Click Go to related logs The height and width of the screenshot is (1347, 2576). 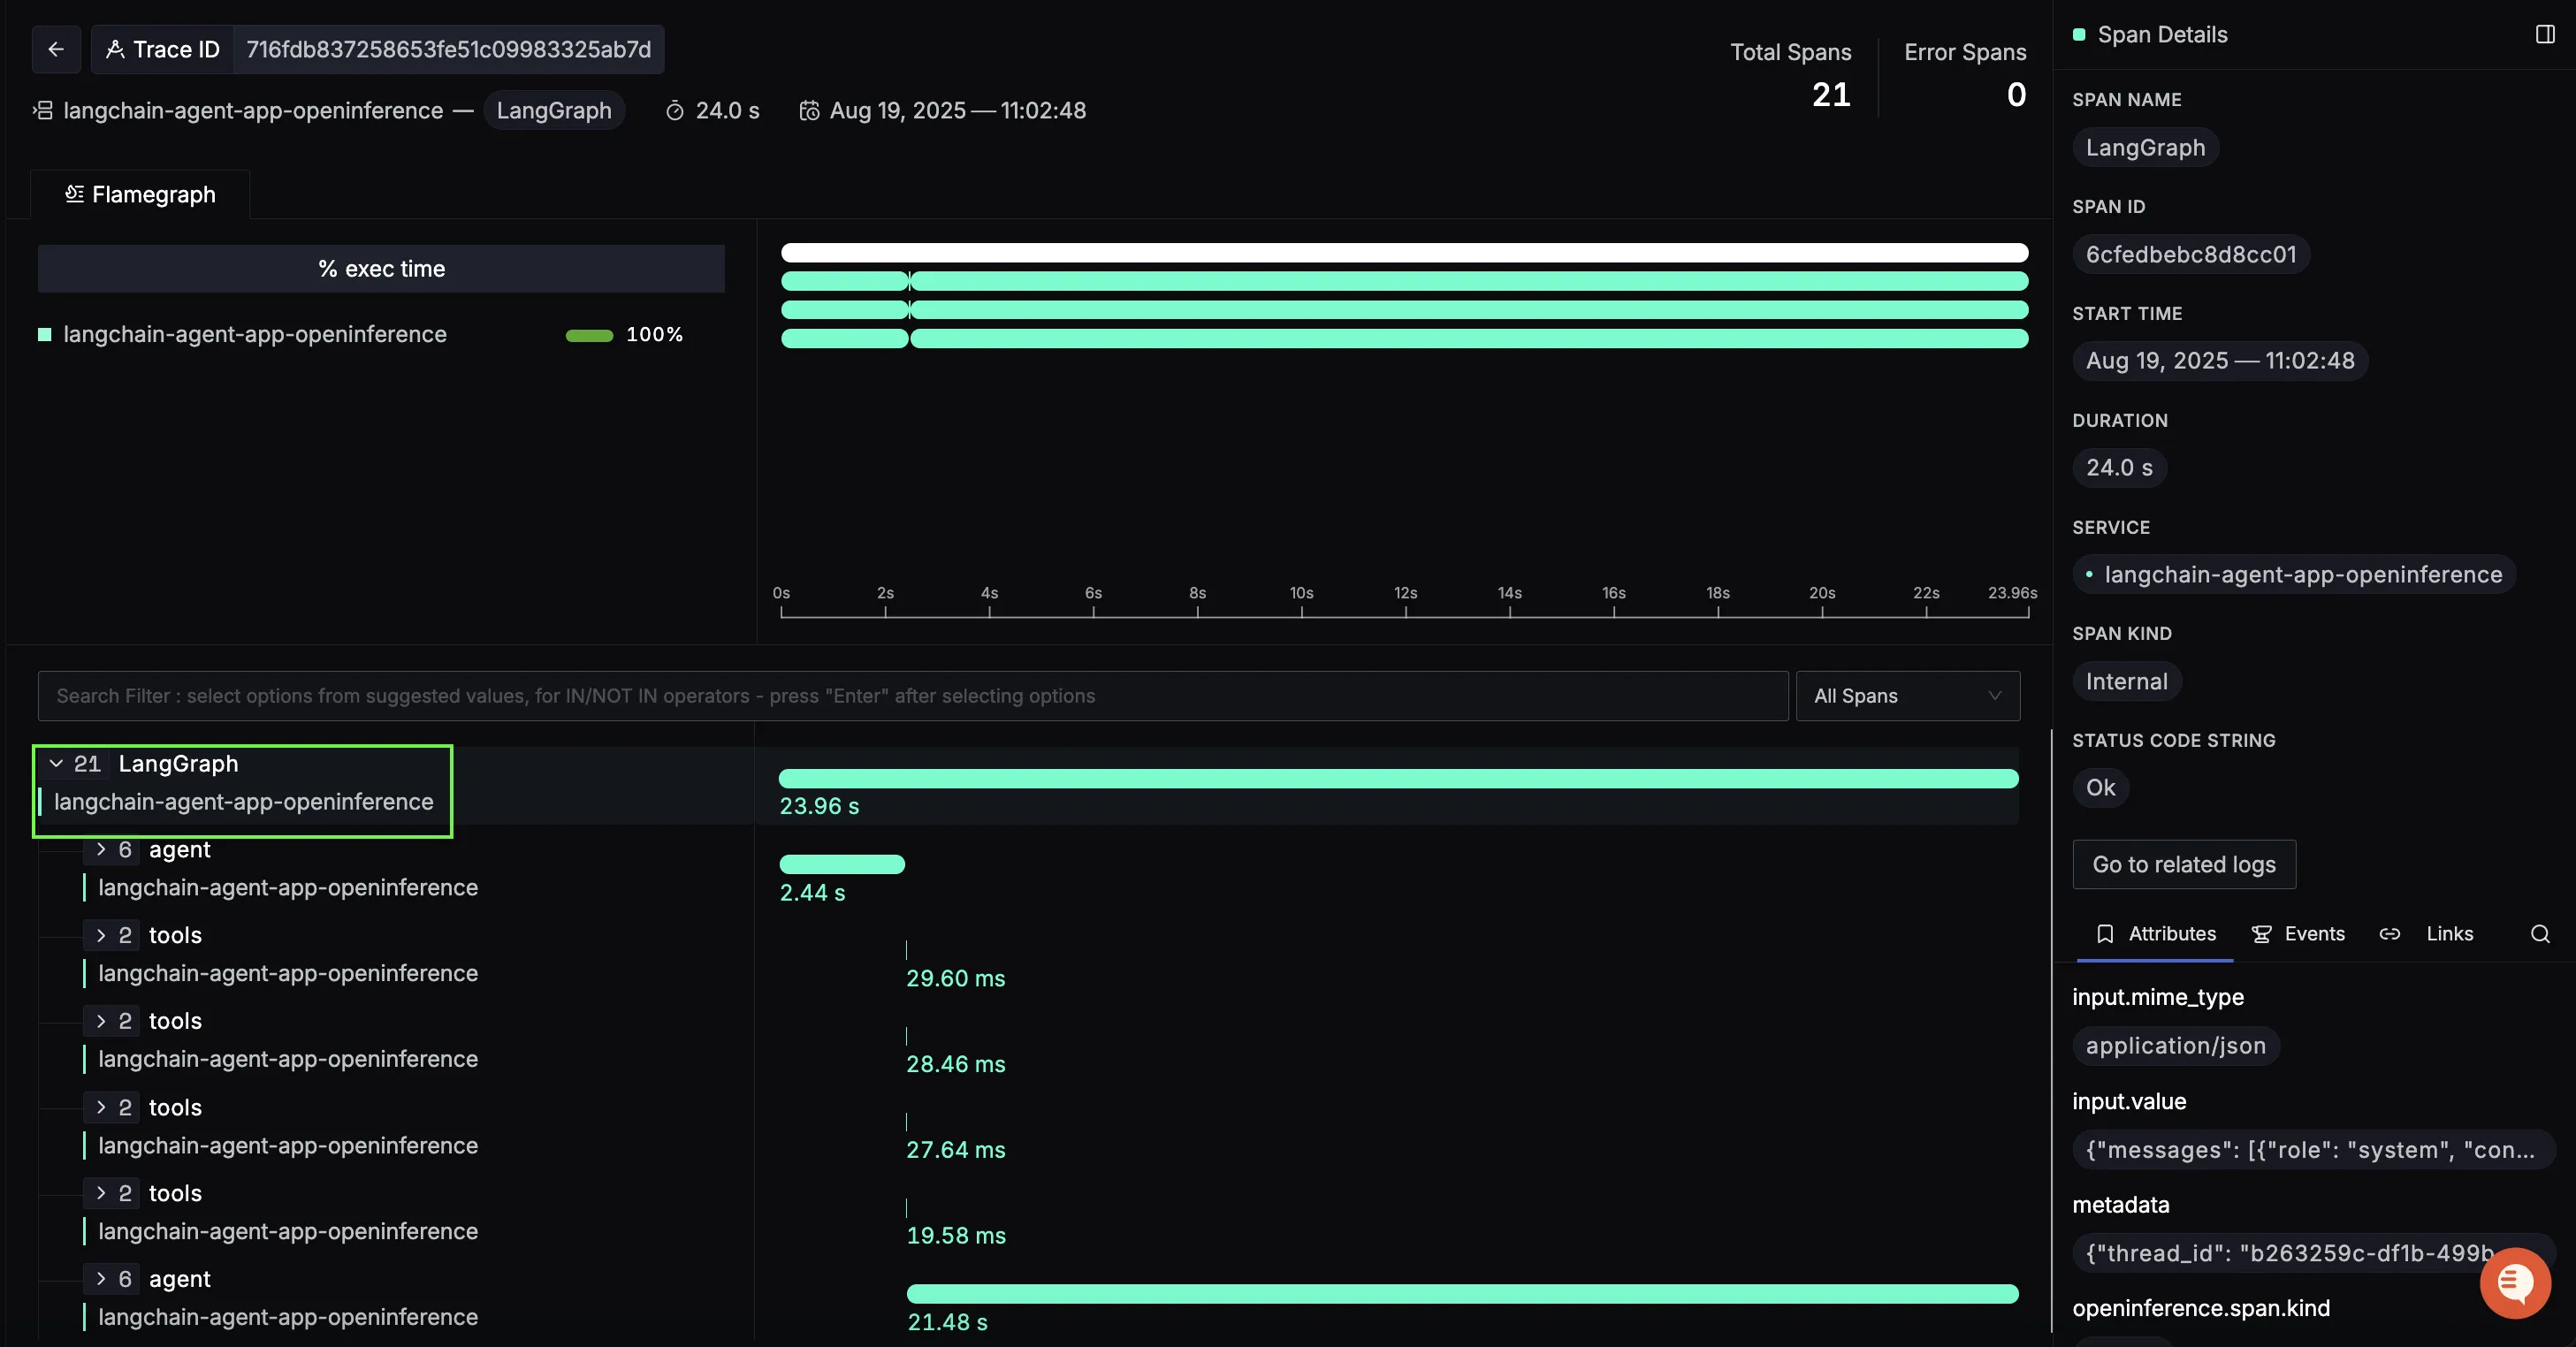coord(2184,864)
